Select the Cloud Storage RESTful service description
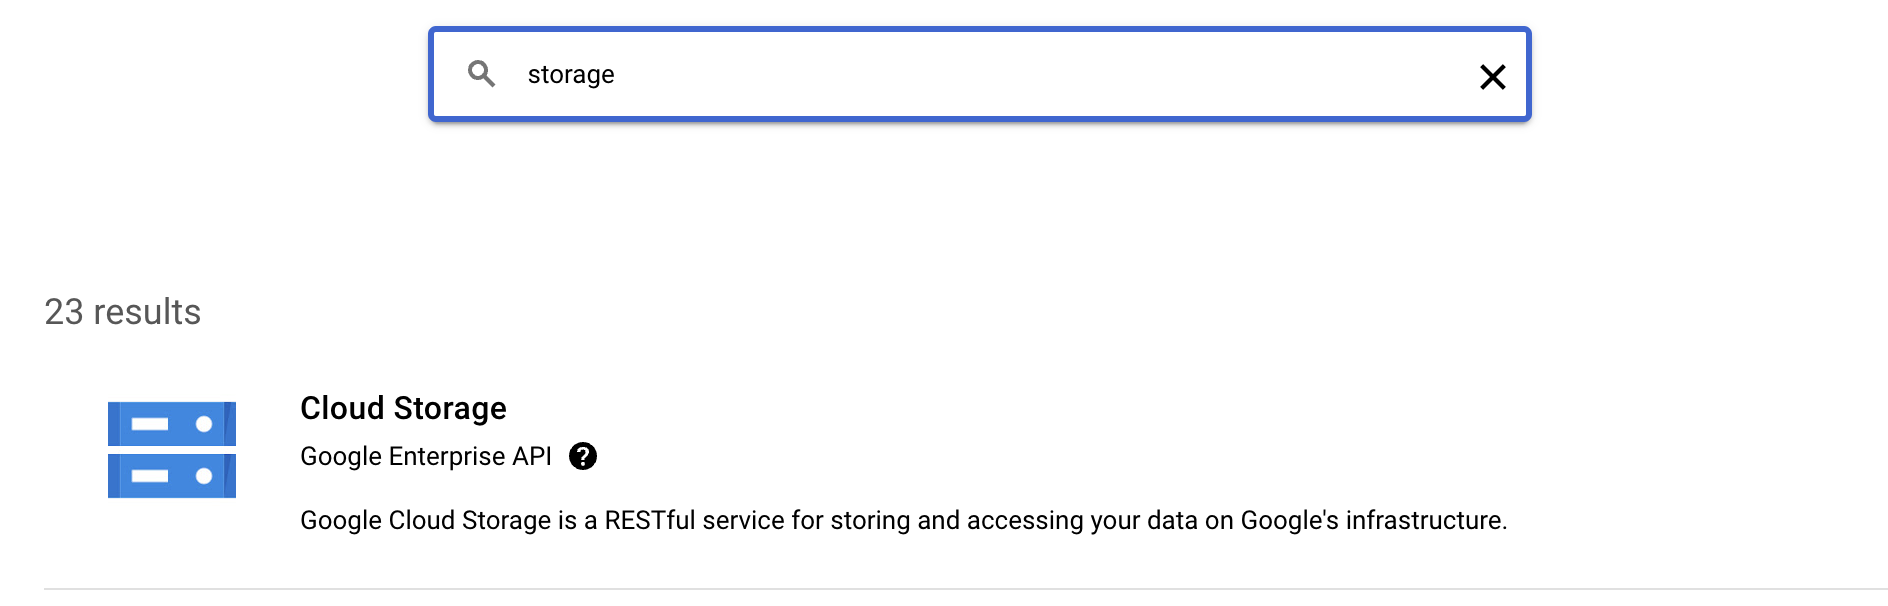The image size is (1888, 606). (x=903, y=520)
